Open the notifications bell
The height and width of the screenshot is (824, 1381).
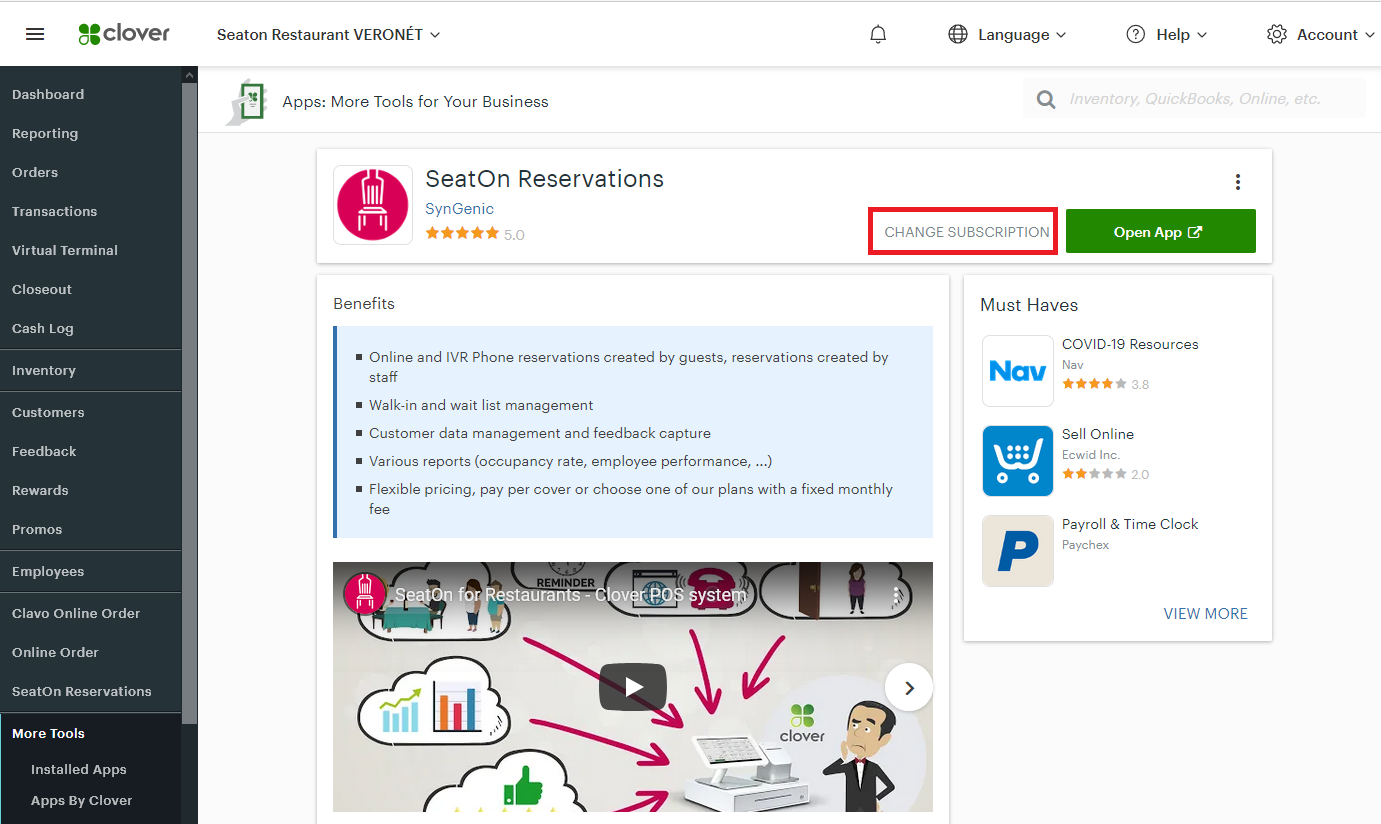tap(878, 34)
